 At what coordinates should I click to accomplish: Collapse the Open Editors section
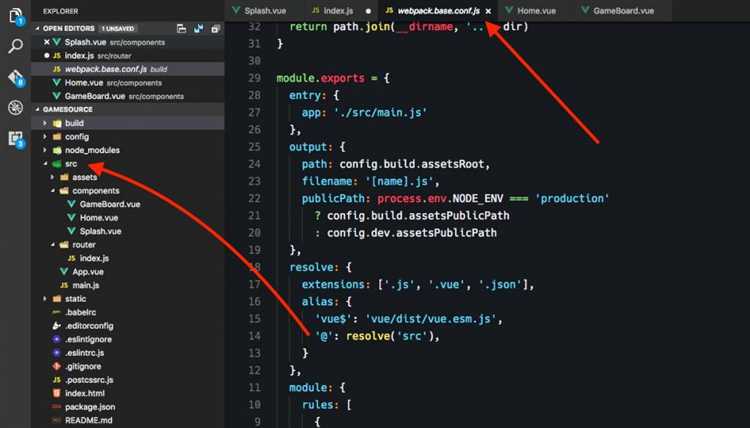(x=37, y=29)
